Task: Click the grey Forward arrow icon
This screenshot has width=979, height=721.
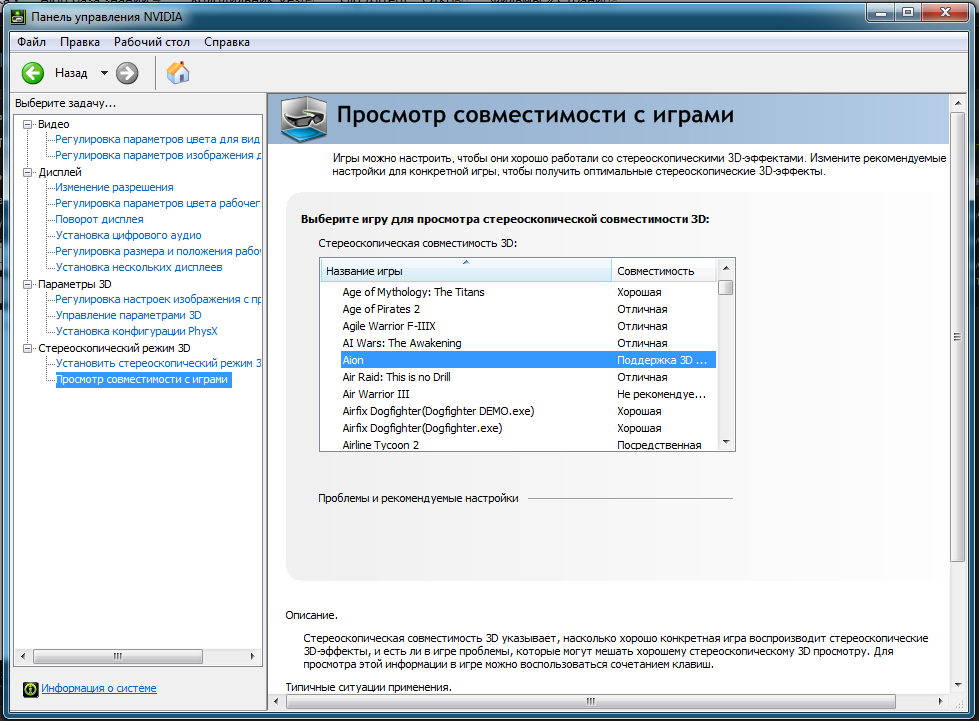Action: pos(127,73)
